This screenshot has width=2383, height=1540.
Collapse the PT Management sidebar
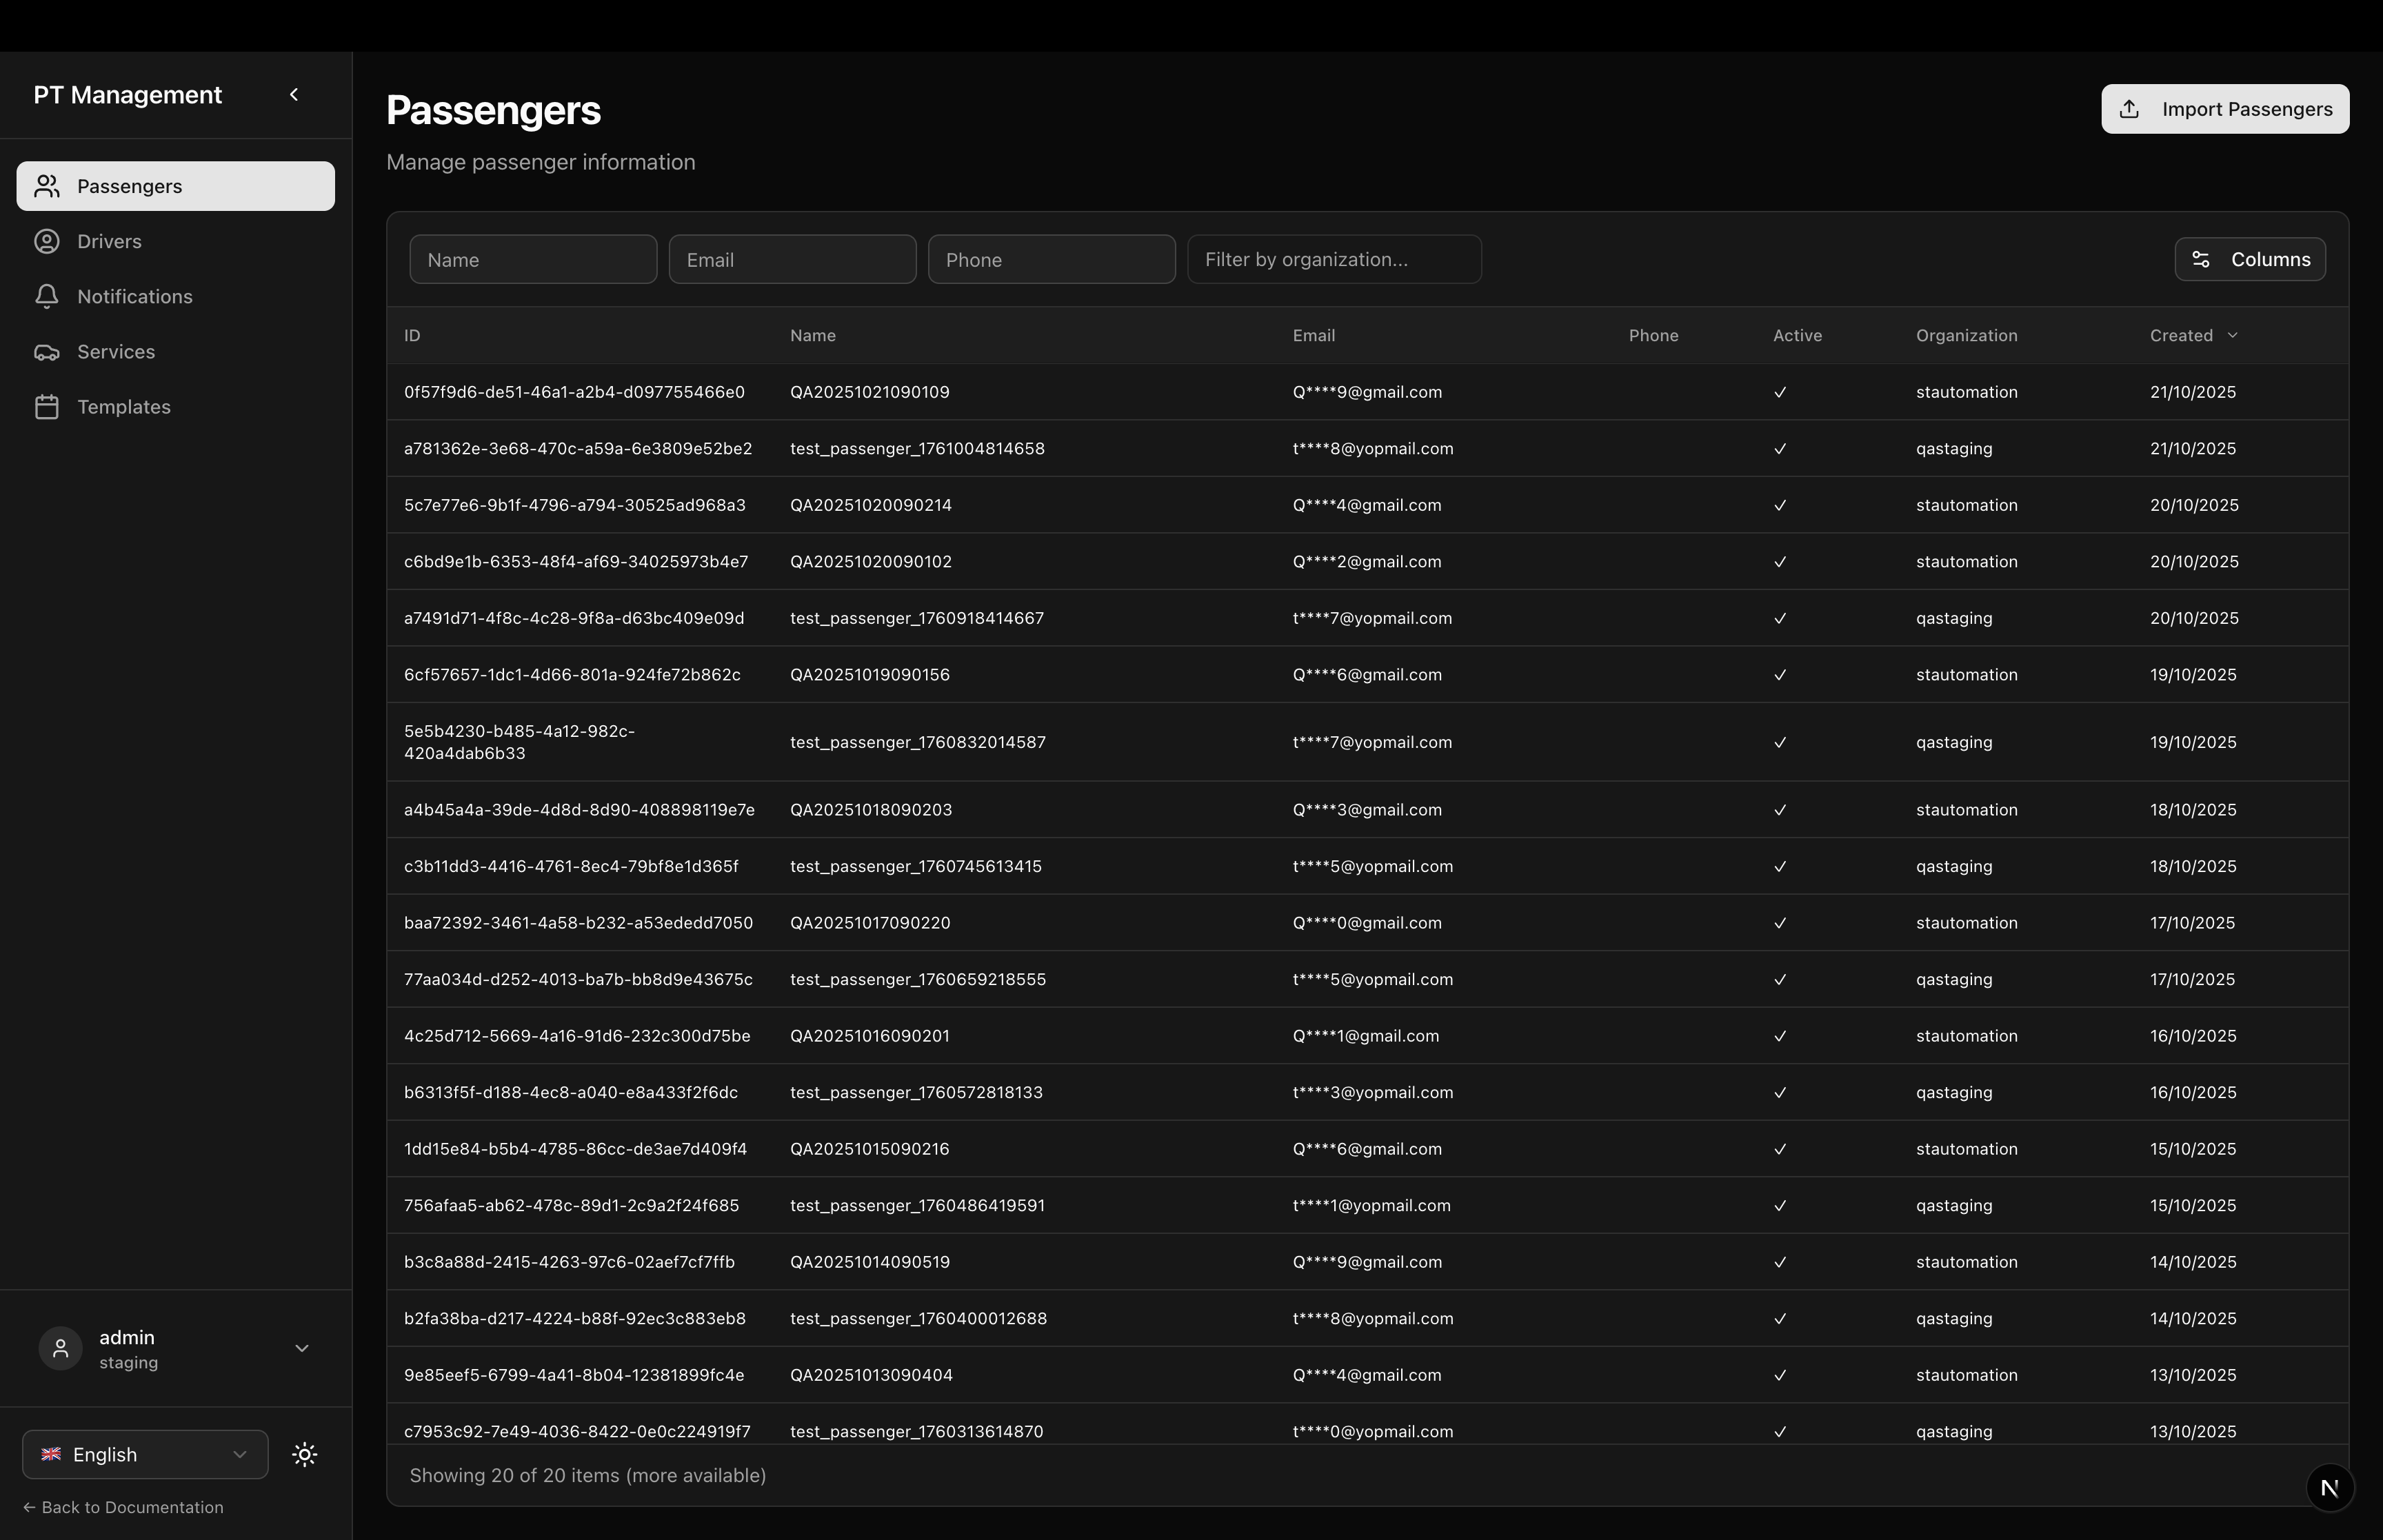tap(294, 94)
